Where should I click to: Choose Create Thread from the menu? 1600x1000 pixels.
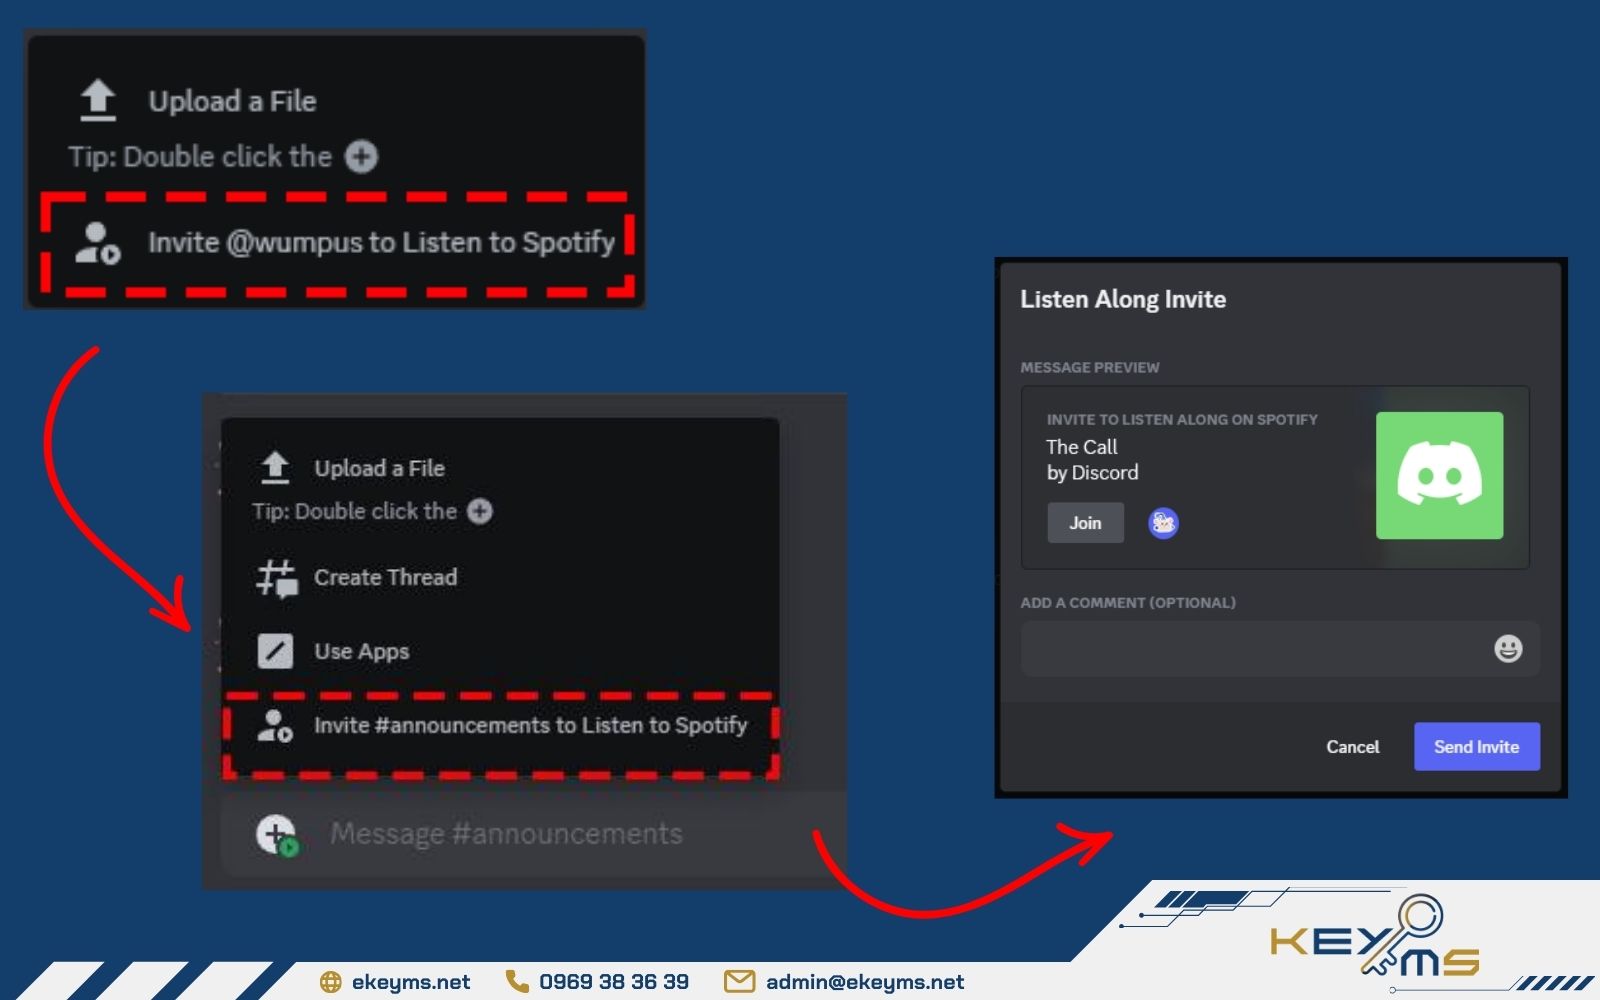click(385, 578)
